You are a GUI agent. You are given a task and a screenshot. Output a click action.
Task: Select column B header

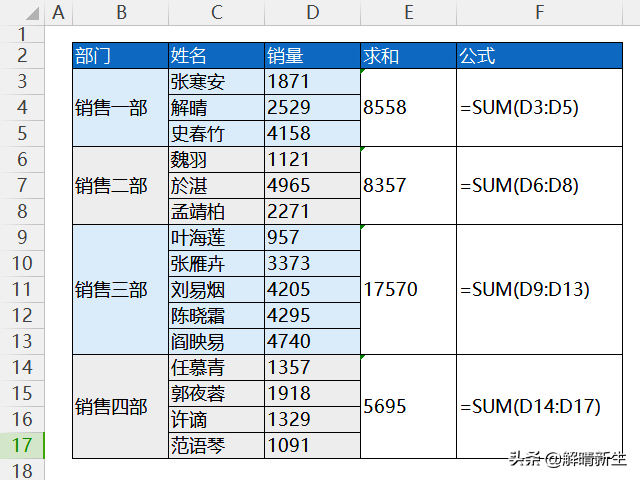(x=121, y=12)
